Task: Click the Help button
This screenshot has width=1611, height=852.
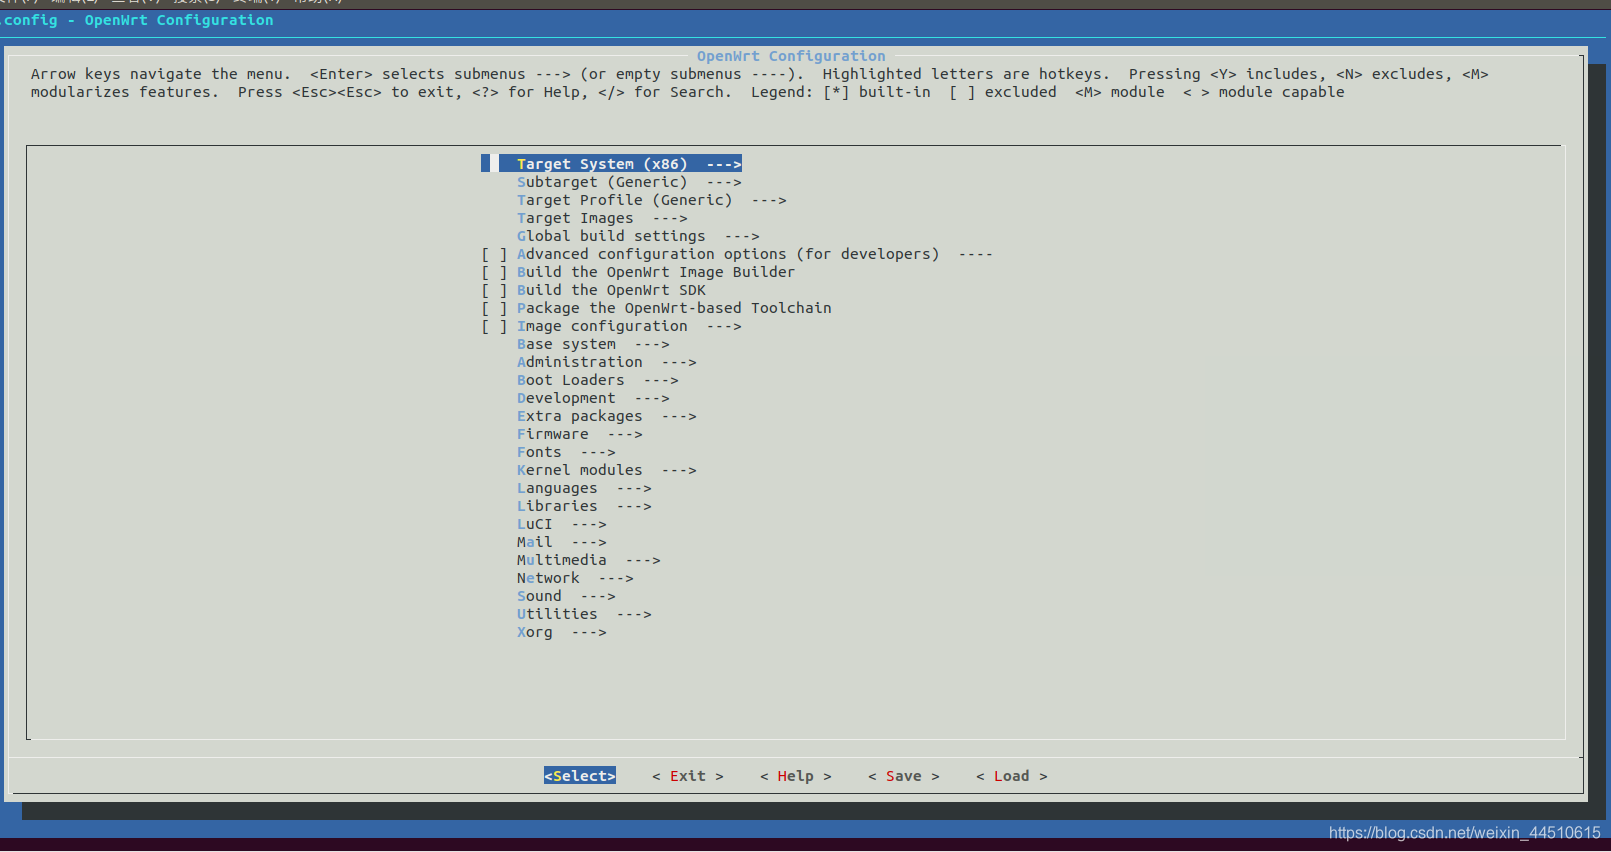Action: [796, 776]
